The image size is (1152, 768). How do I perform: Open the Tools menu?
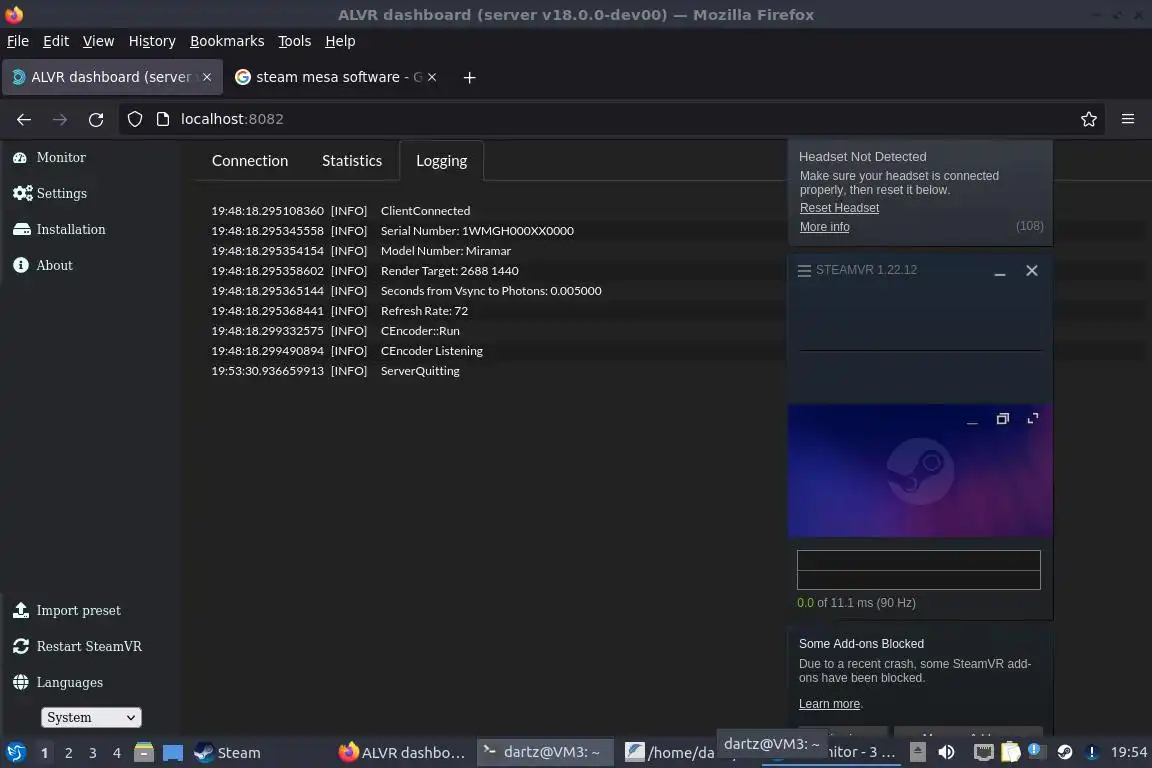point(295,41)
